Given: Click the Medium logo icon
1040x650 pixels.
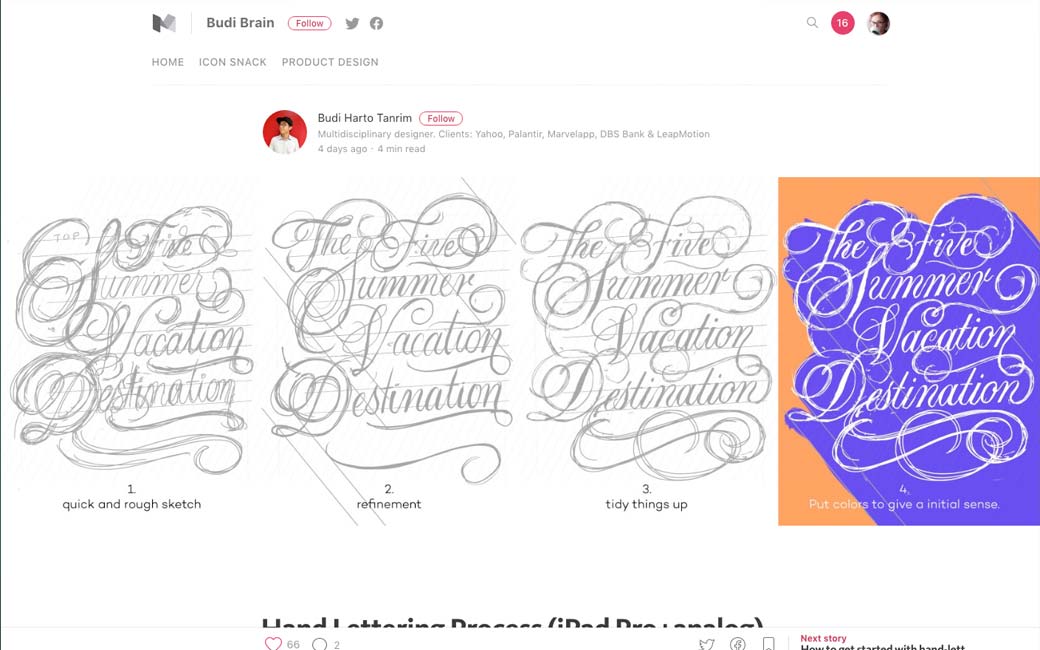Looking at the screenshot, I should (x=164, y=23).
